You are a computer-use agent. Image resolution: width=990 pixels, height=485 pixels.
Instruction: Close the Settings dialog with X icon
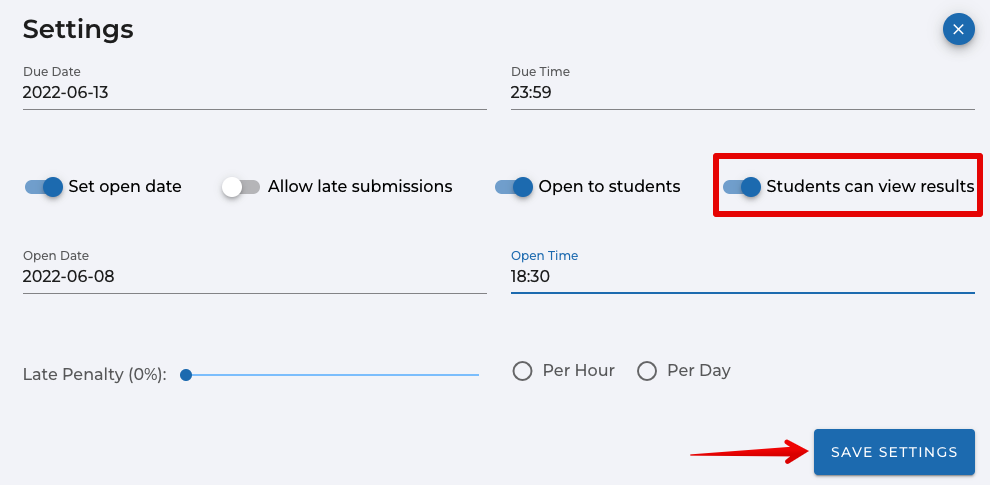tap(958, 30)
